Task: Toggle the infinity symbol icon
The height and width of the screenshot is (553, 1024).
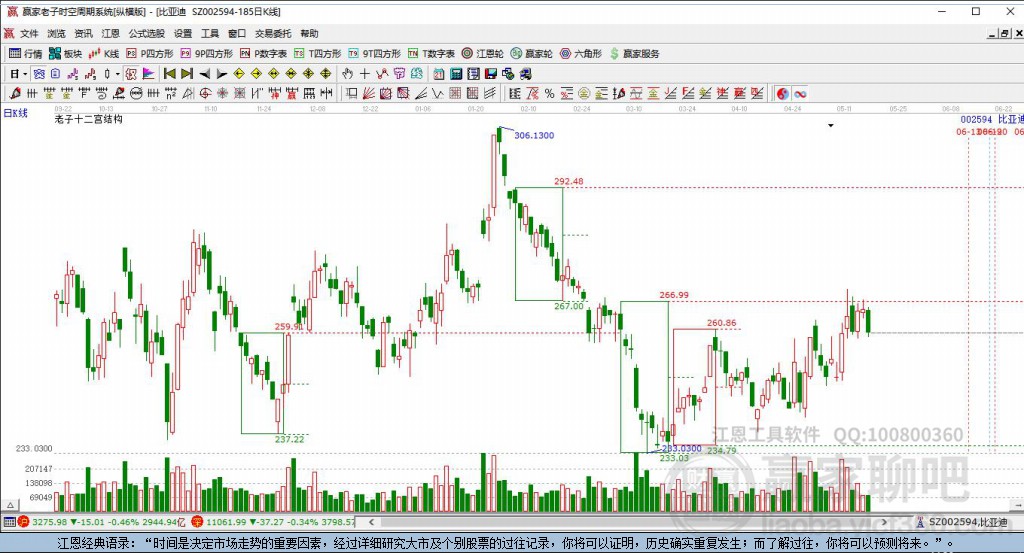Action: pos(800,94)
